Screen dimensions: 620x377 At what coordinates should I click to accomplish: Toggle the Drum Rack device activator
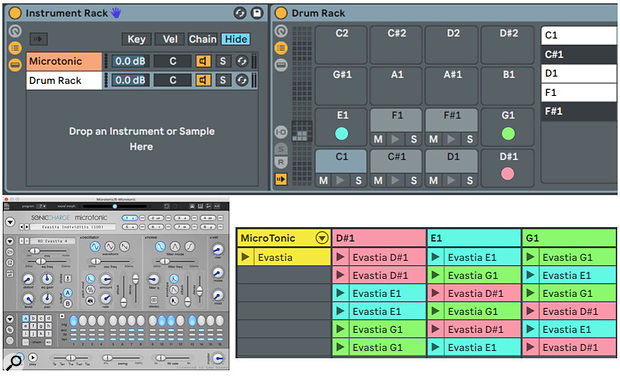[x=281, y=13]
